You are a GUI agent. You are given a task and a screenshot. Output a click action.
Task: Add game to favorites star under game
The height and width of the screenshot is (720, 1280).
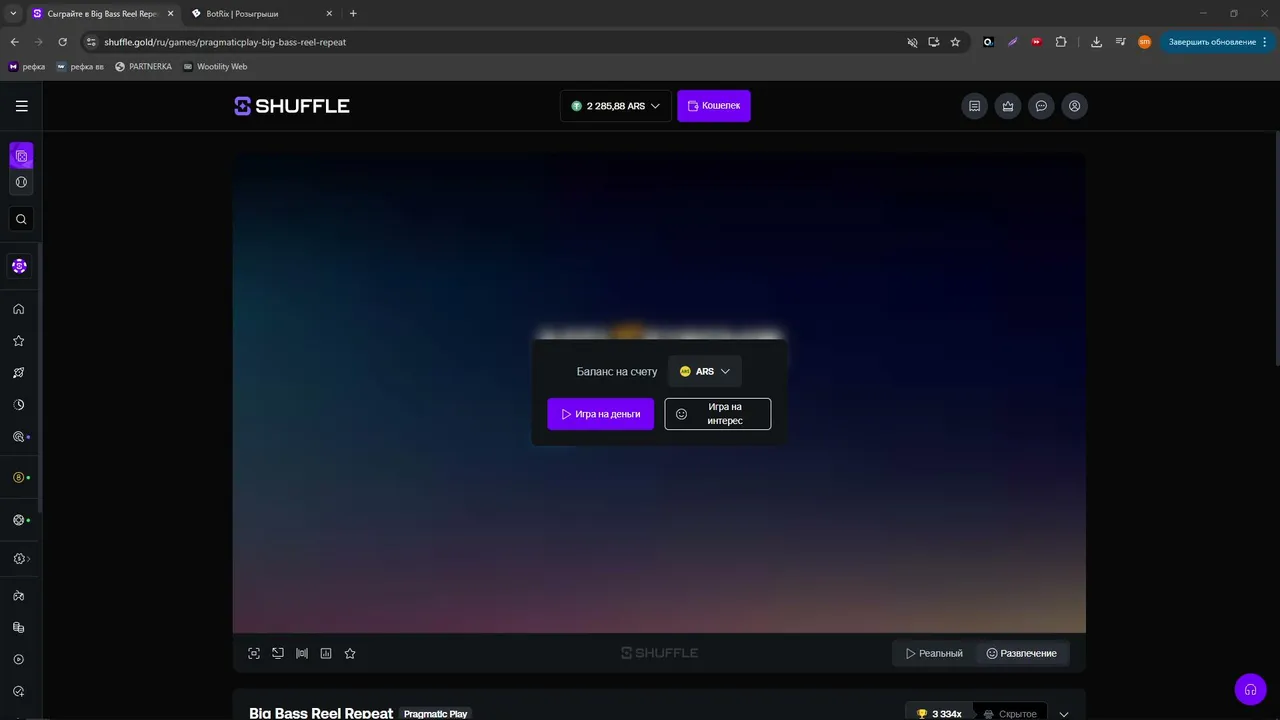350,653
